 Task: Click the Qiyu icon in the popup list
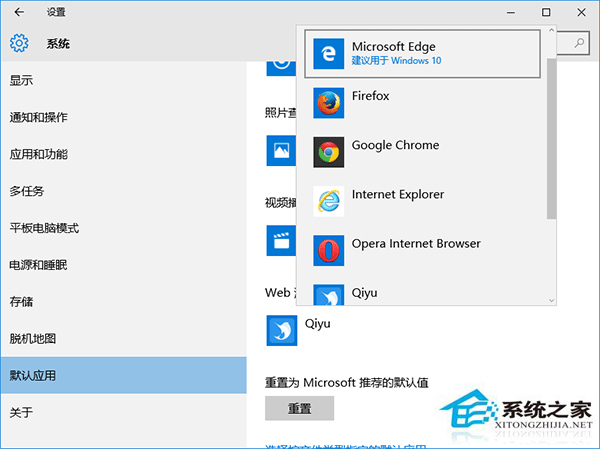328,294
